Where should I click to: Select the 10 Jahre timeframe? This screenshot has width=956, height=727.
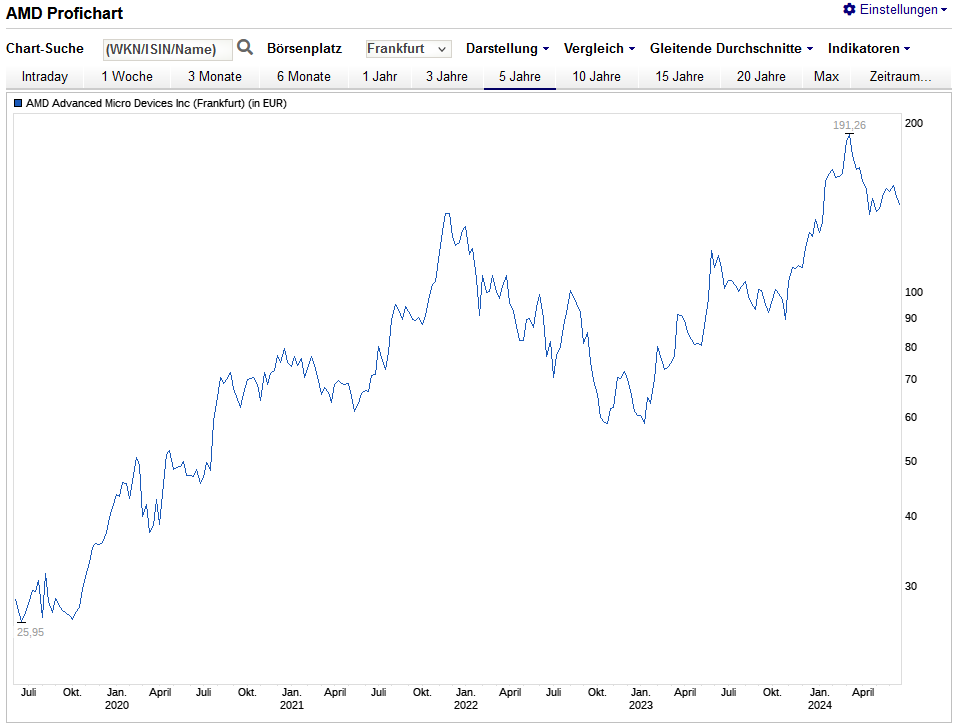coord(596,77)
